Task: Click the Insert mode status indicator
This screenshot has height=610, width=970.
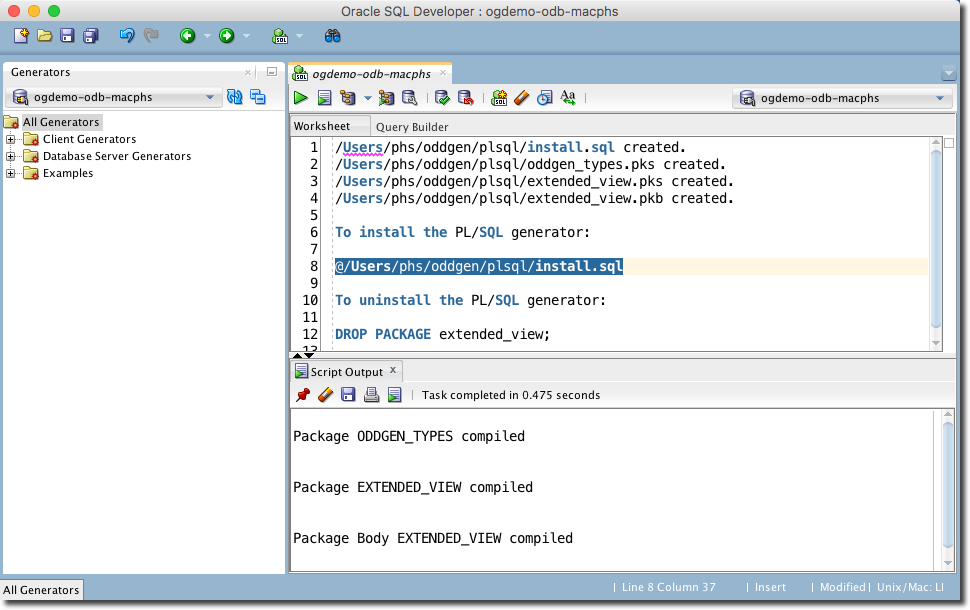Action: [770, 587]
